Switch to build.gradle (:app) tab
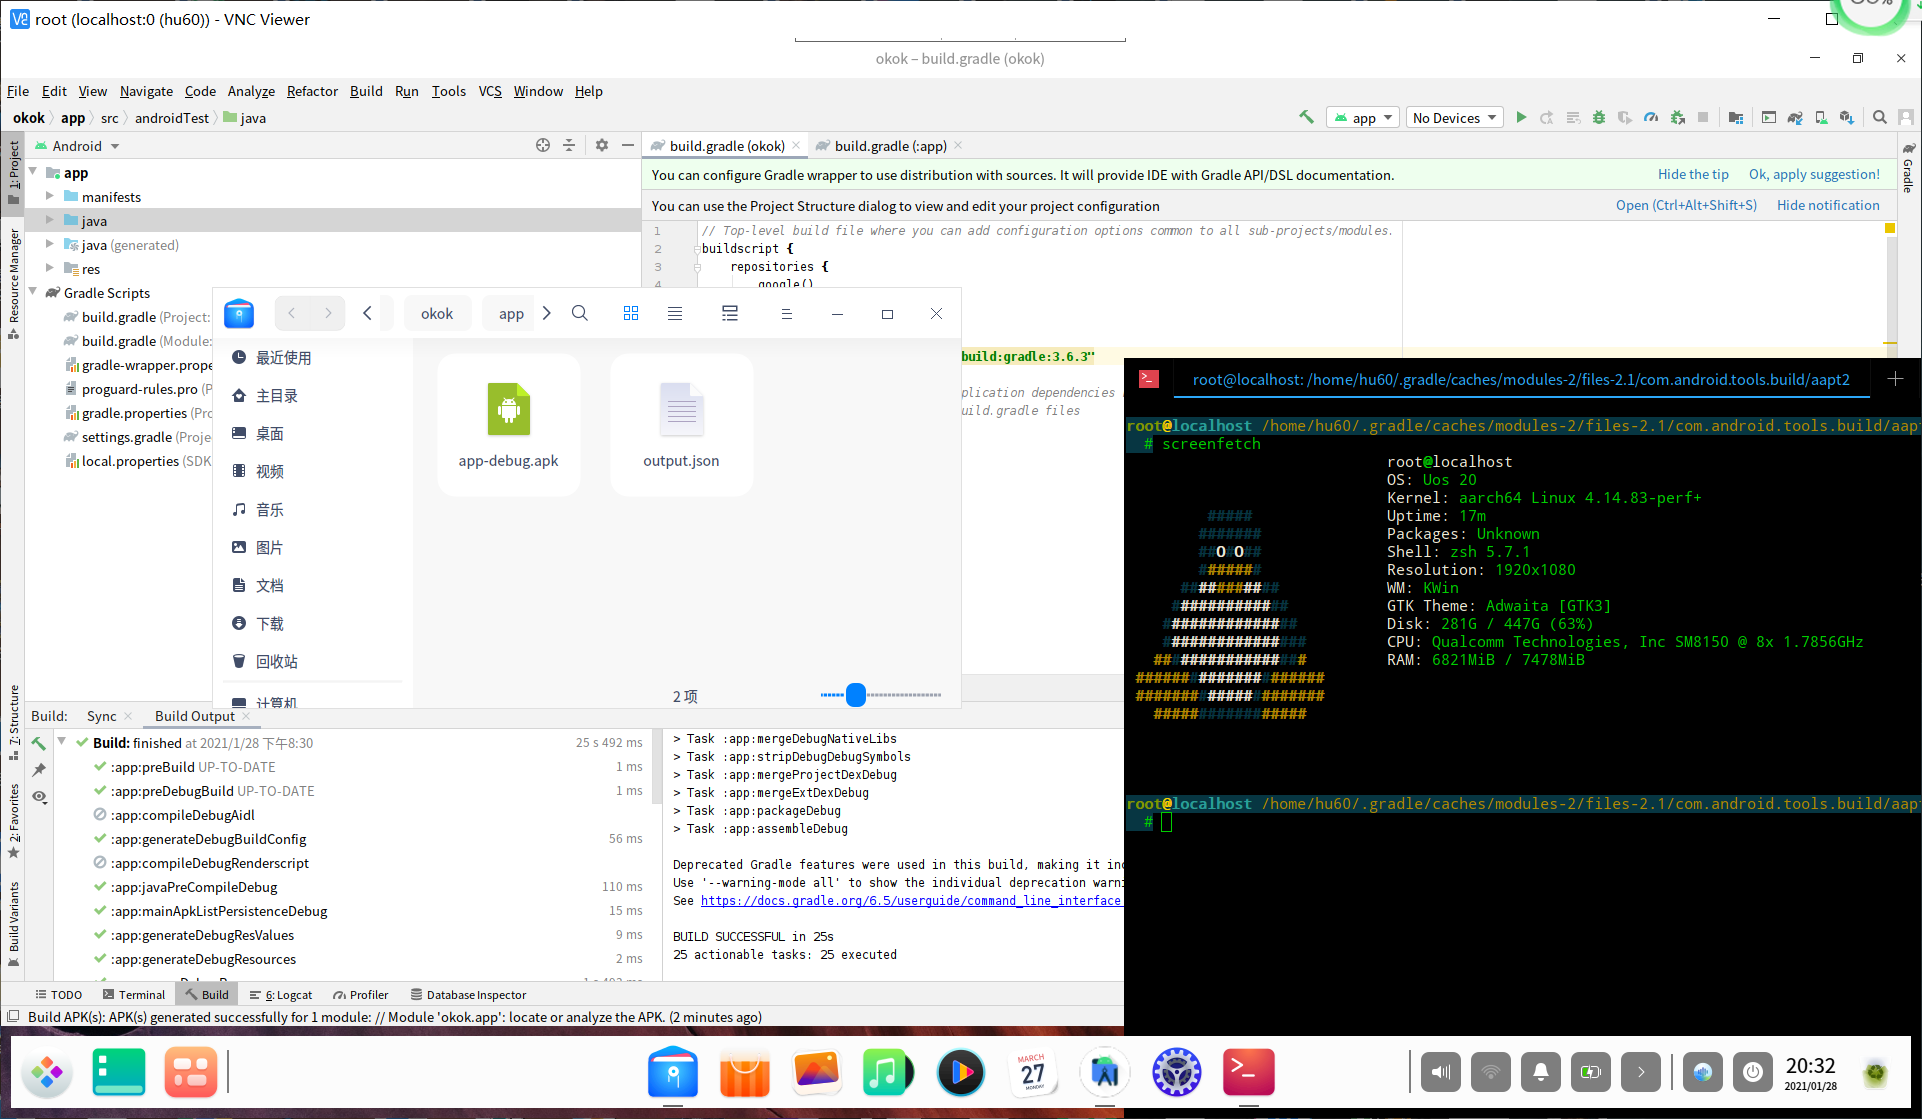Image resolution: width=1922 pixels, height=1119 pixels. coord(890,146)
